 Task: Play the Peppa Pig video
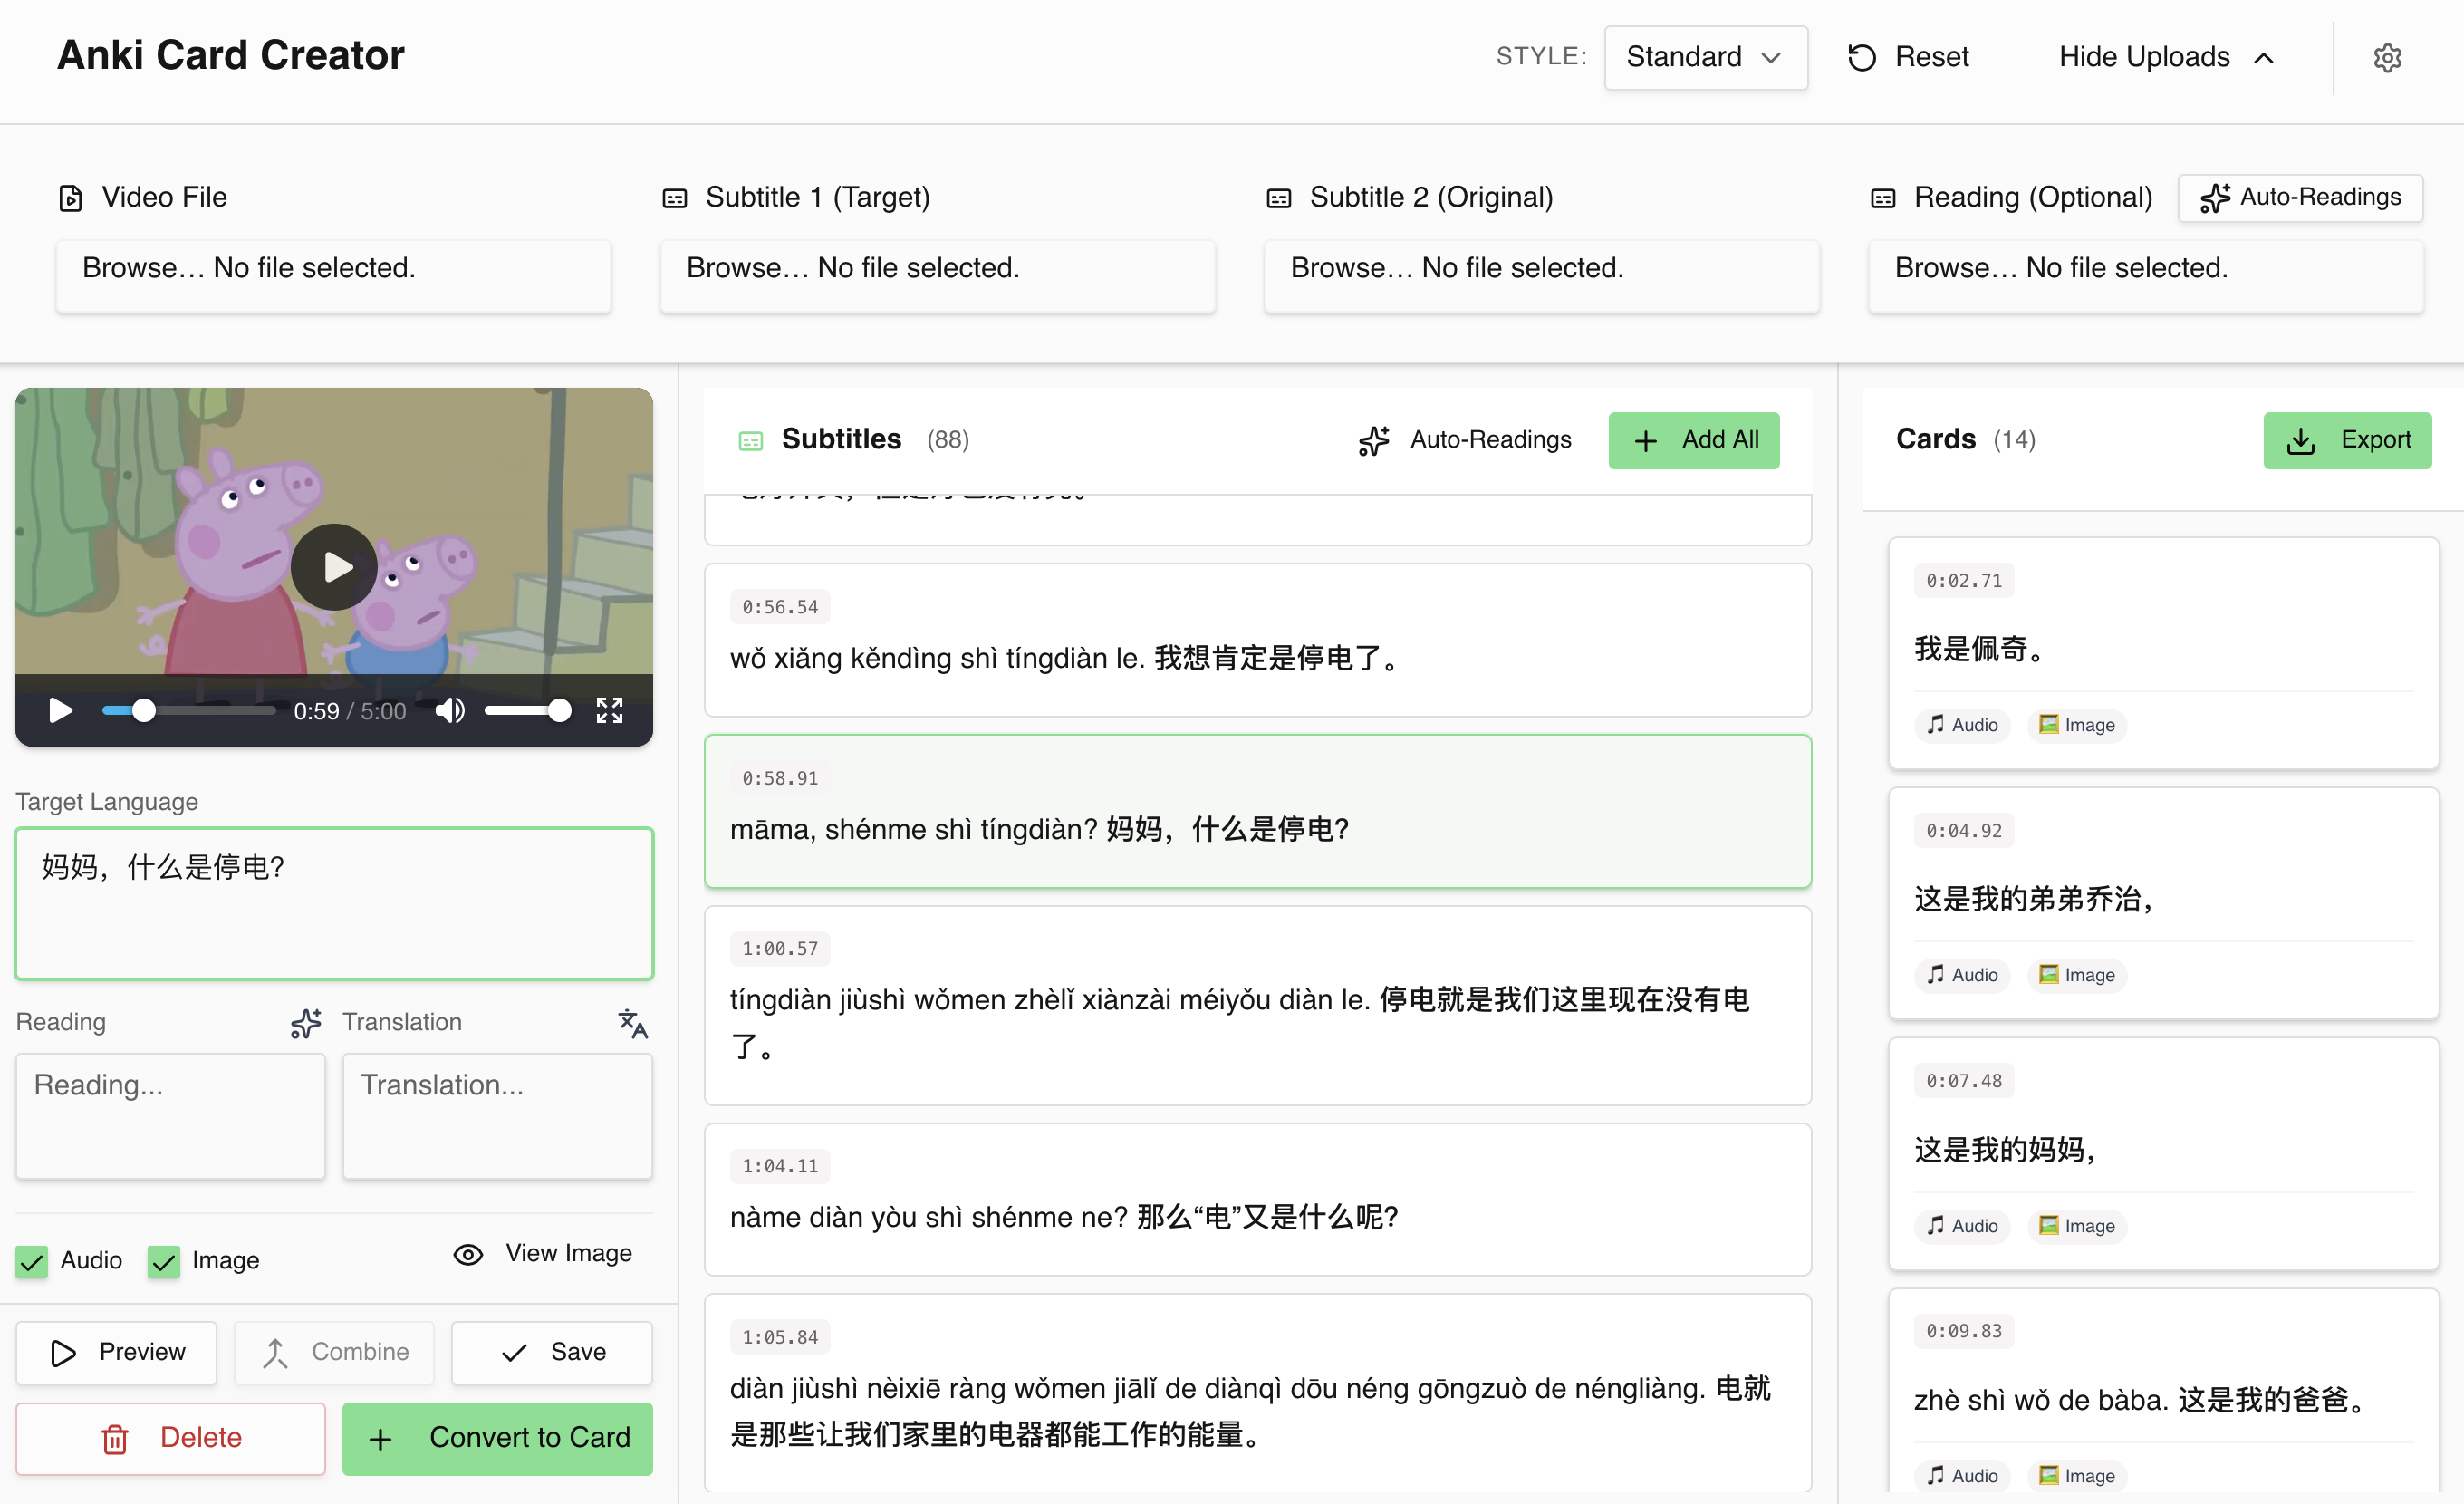pos(333,566)
